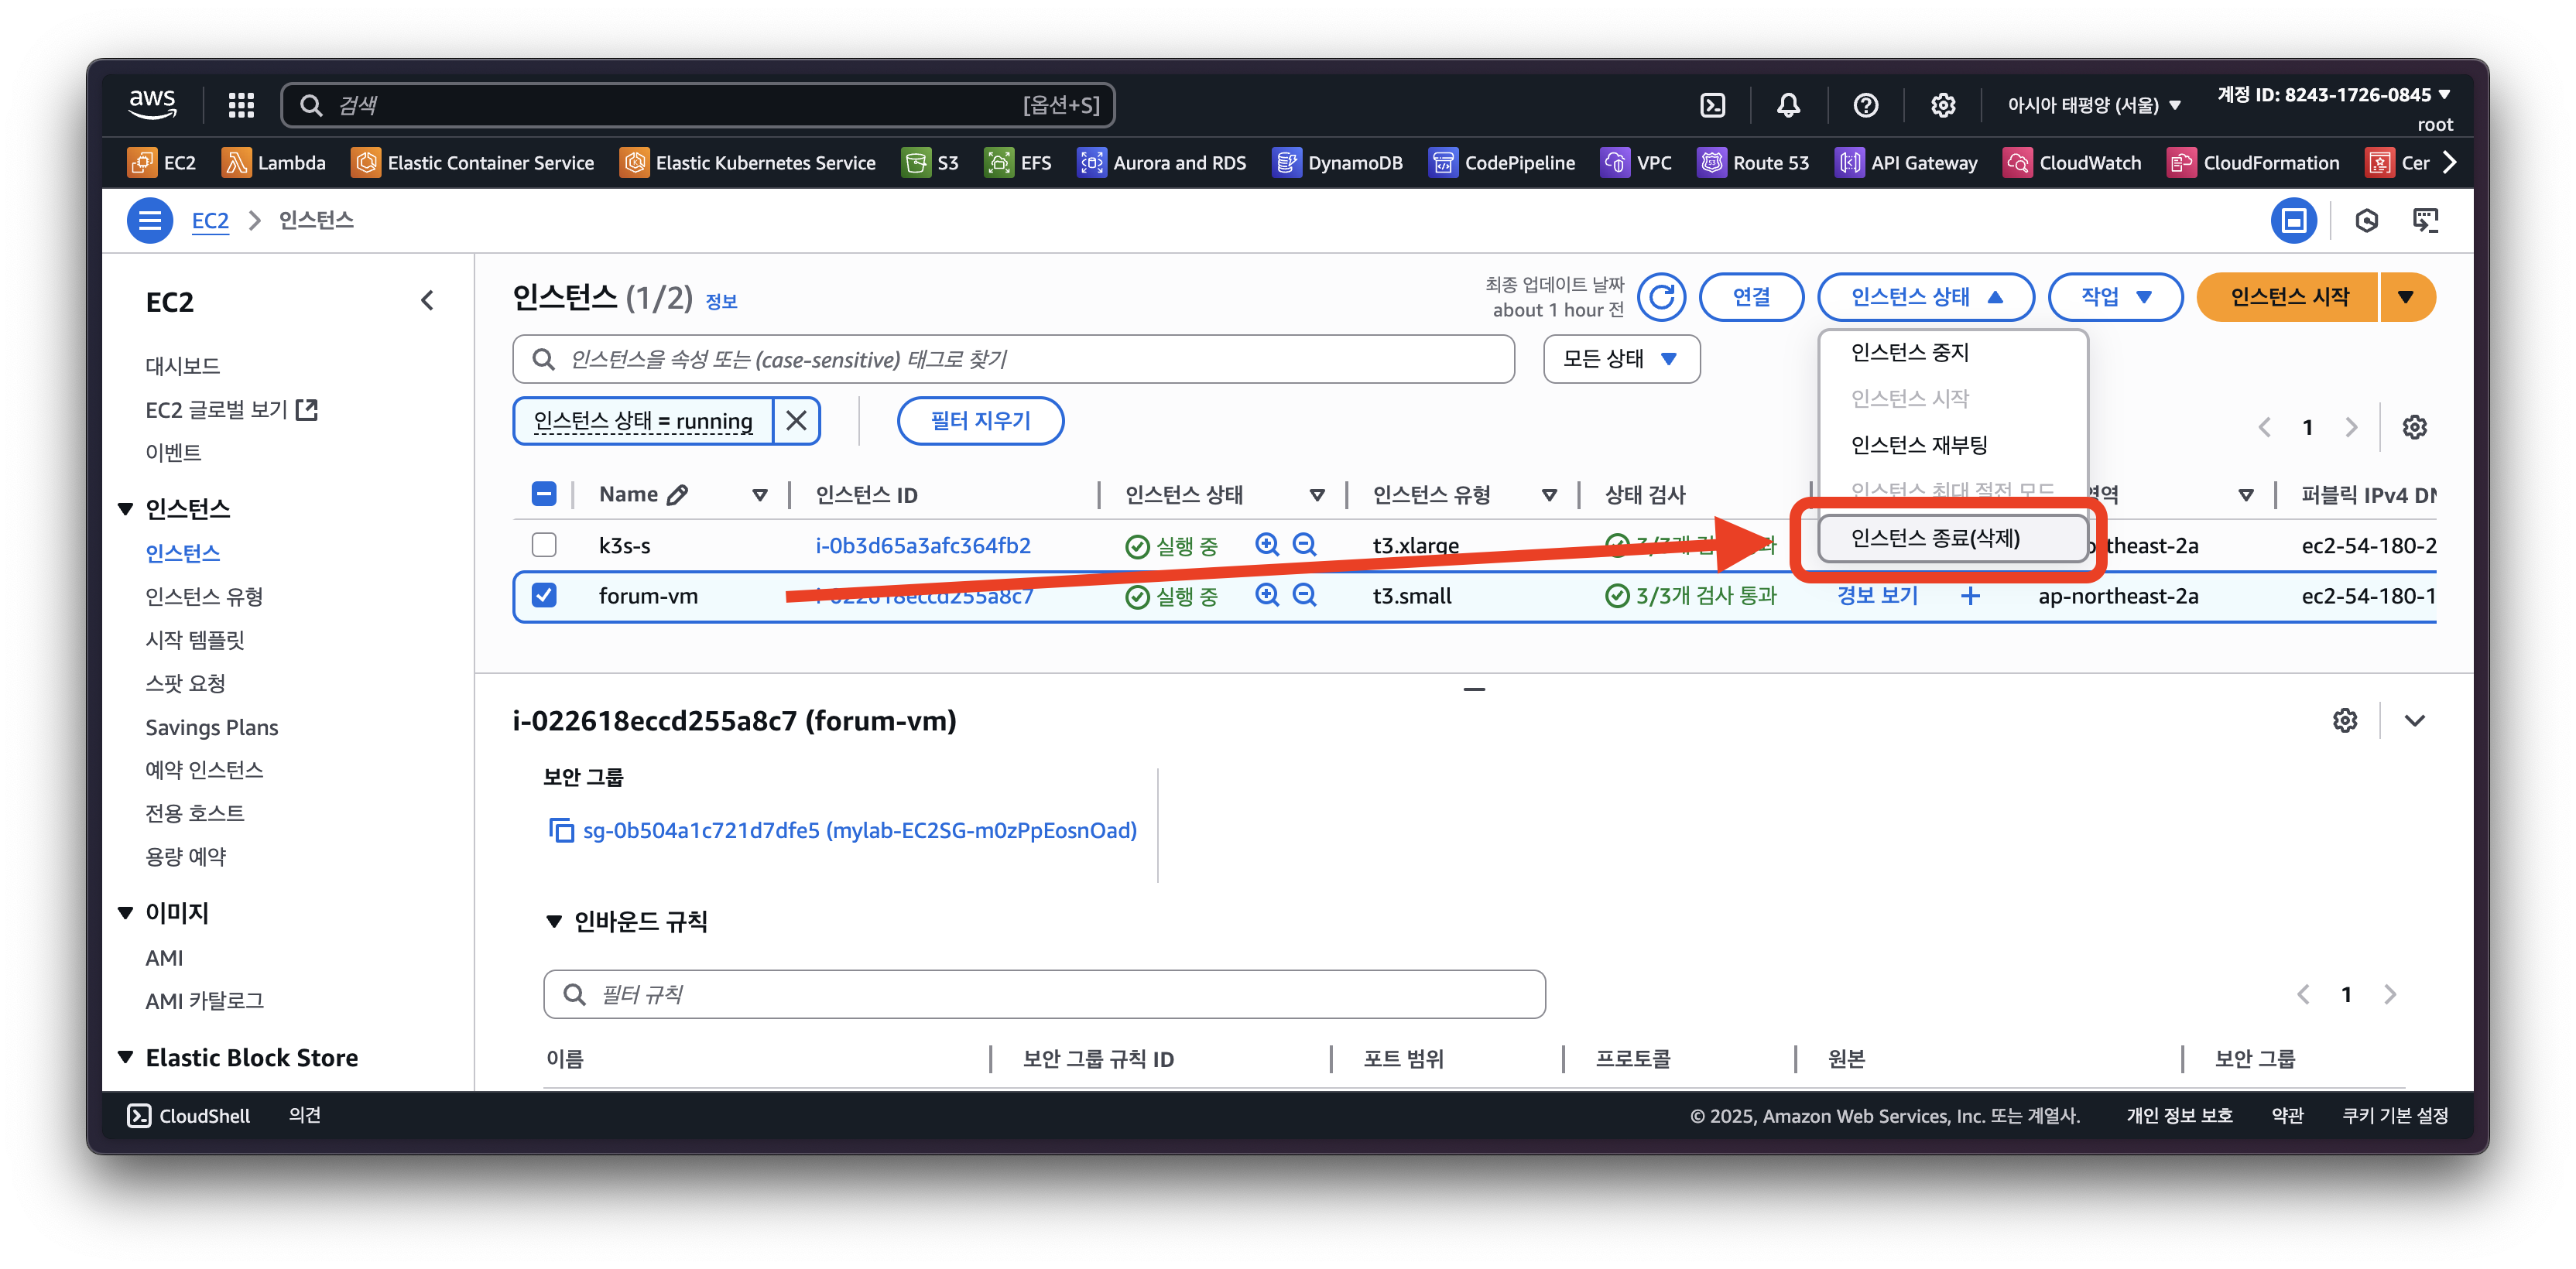Zoom out filter on forum-vm state
Screen dimensions: 2576x1269
[x=1304, y=595]
